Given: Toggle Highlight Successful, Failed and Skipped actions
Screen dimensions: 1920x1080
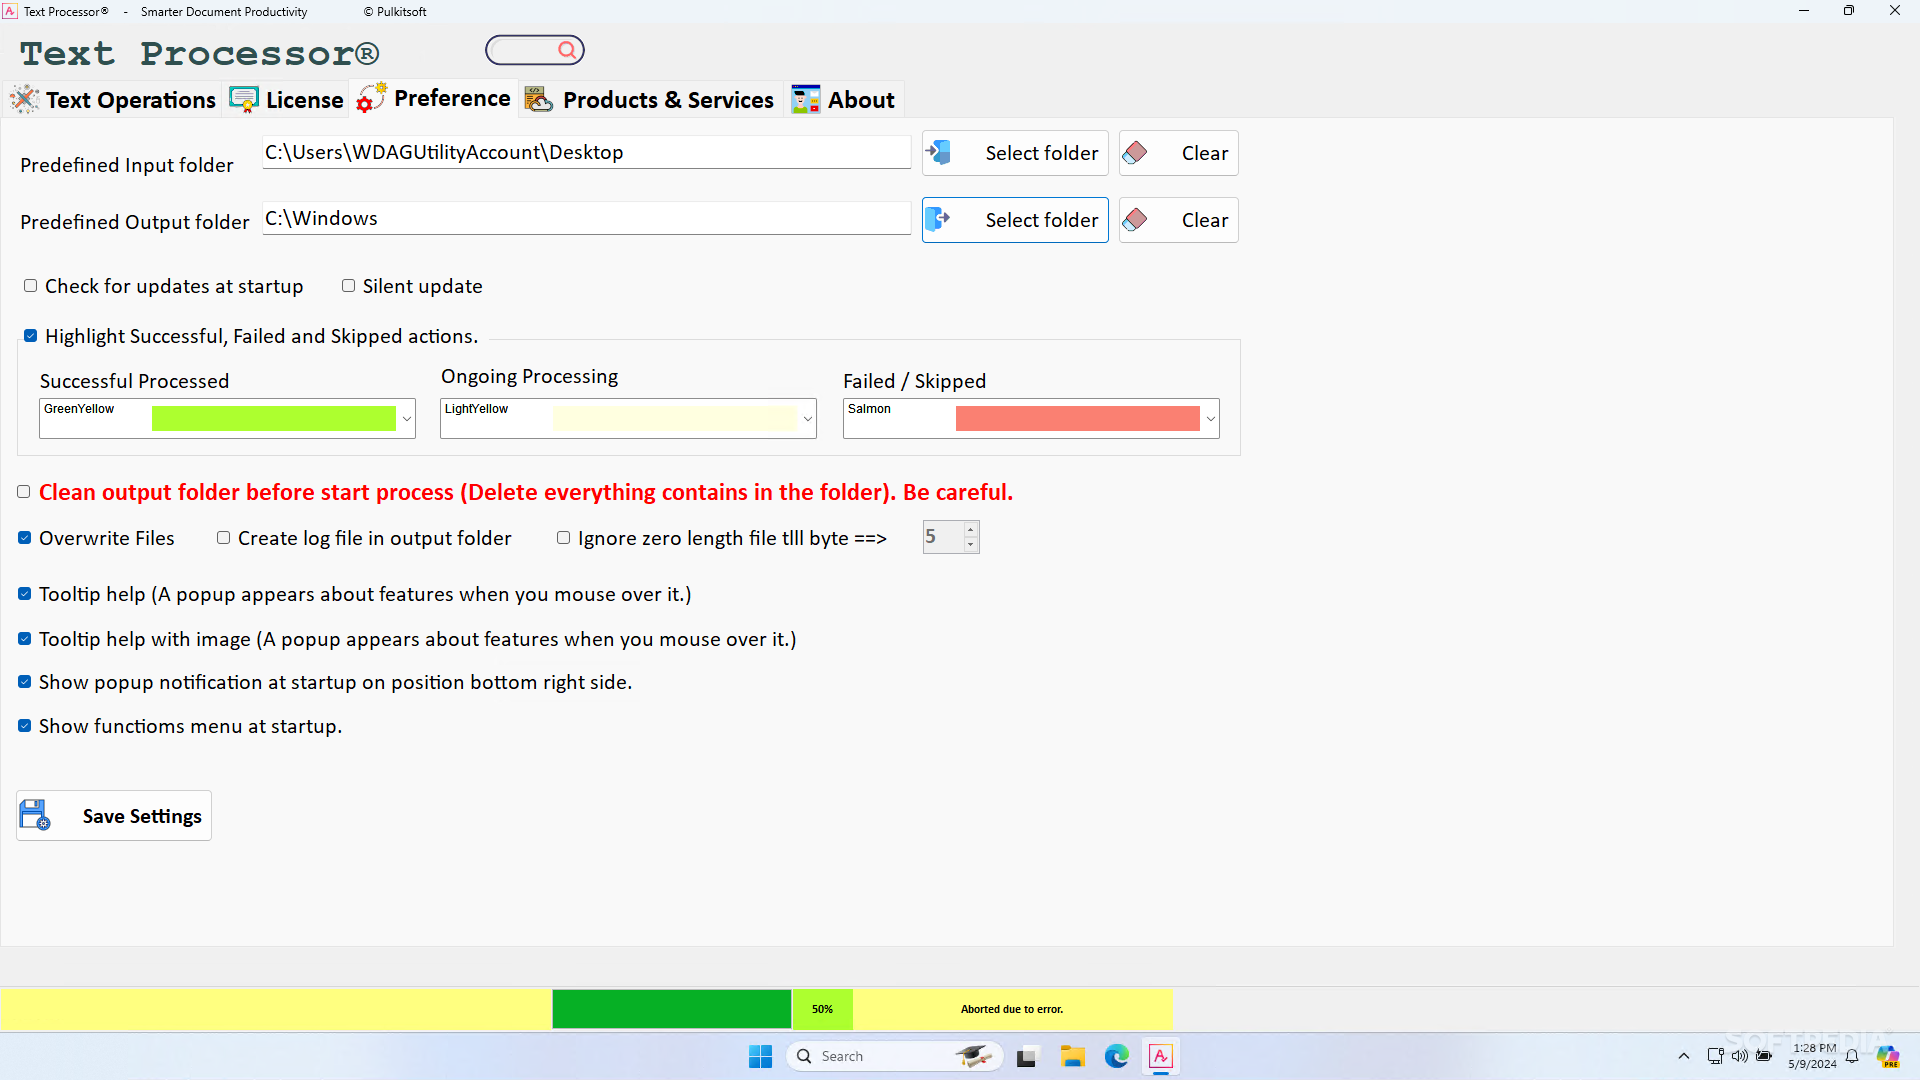Looking at the screenshot, I should [x=31, y=336].
